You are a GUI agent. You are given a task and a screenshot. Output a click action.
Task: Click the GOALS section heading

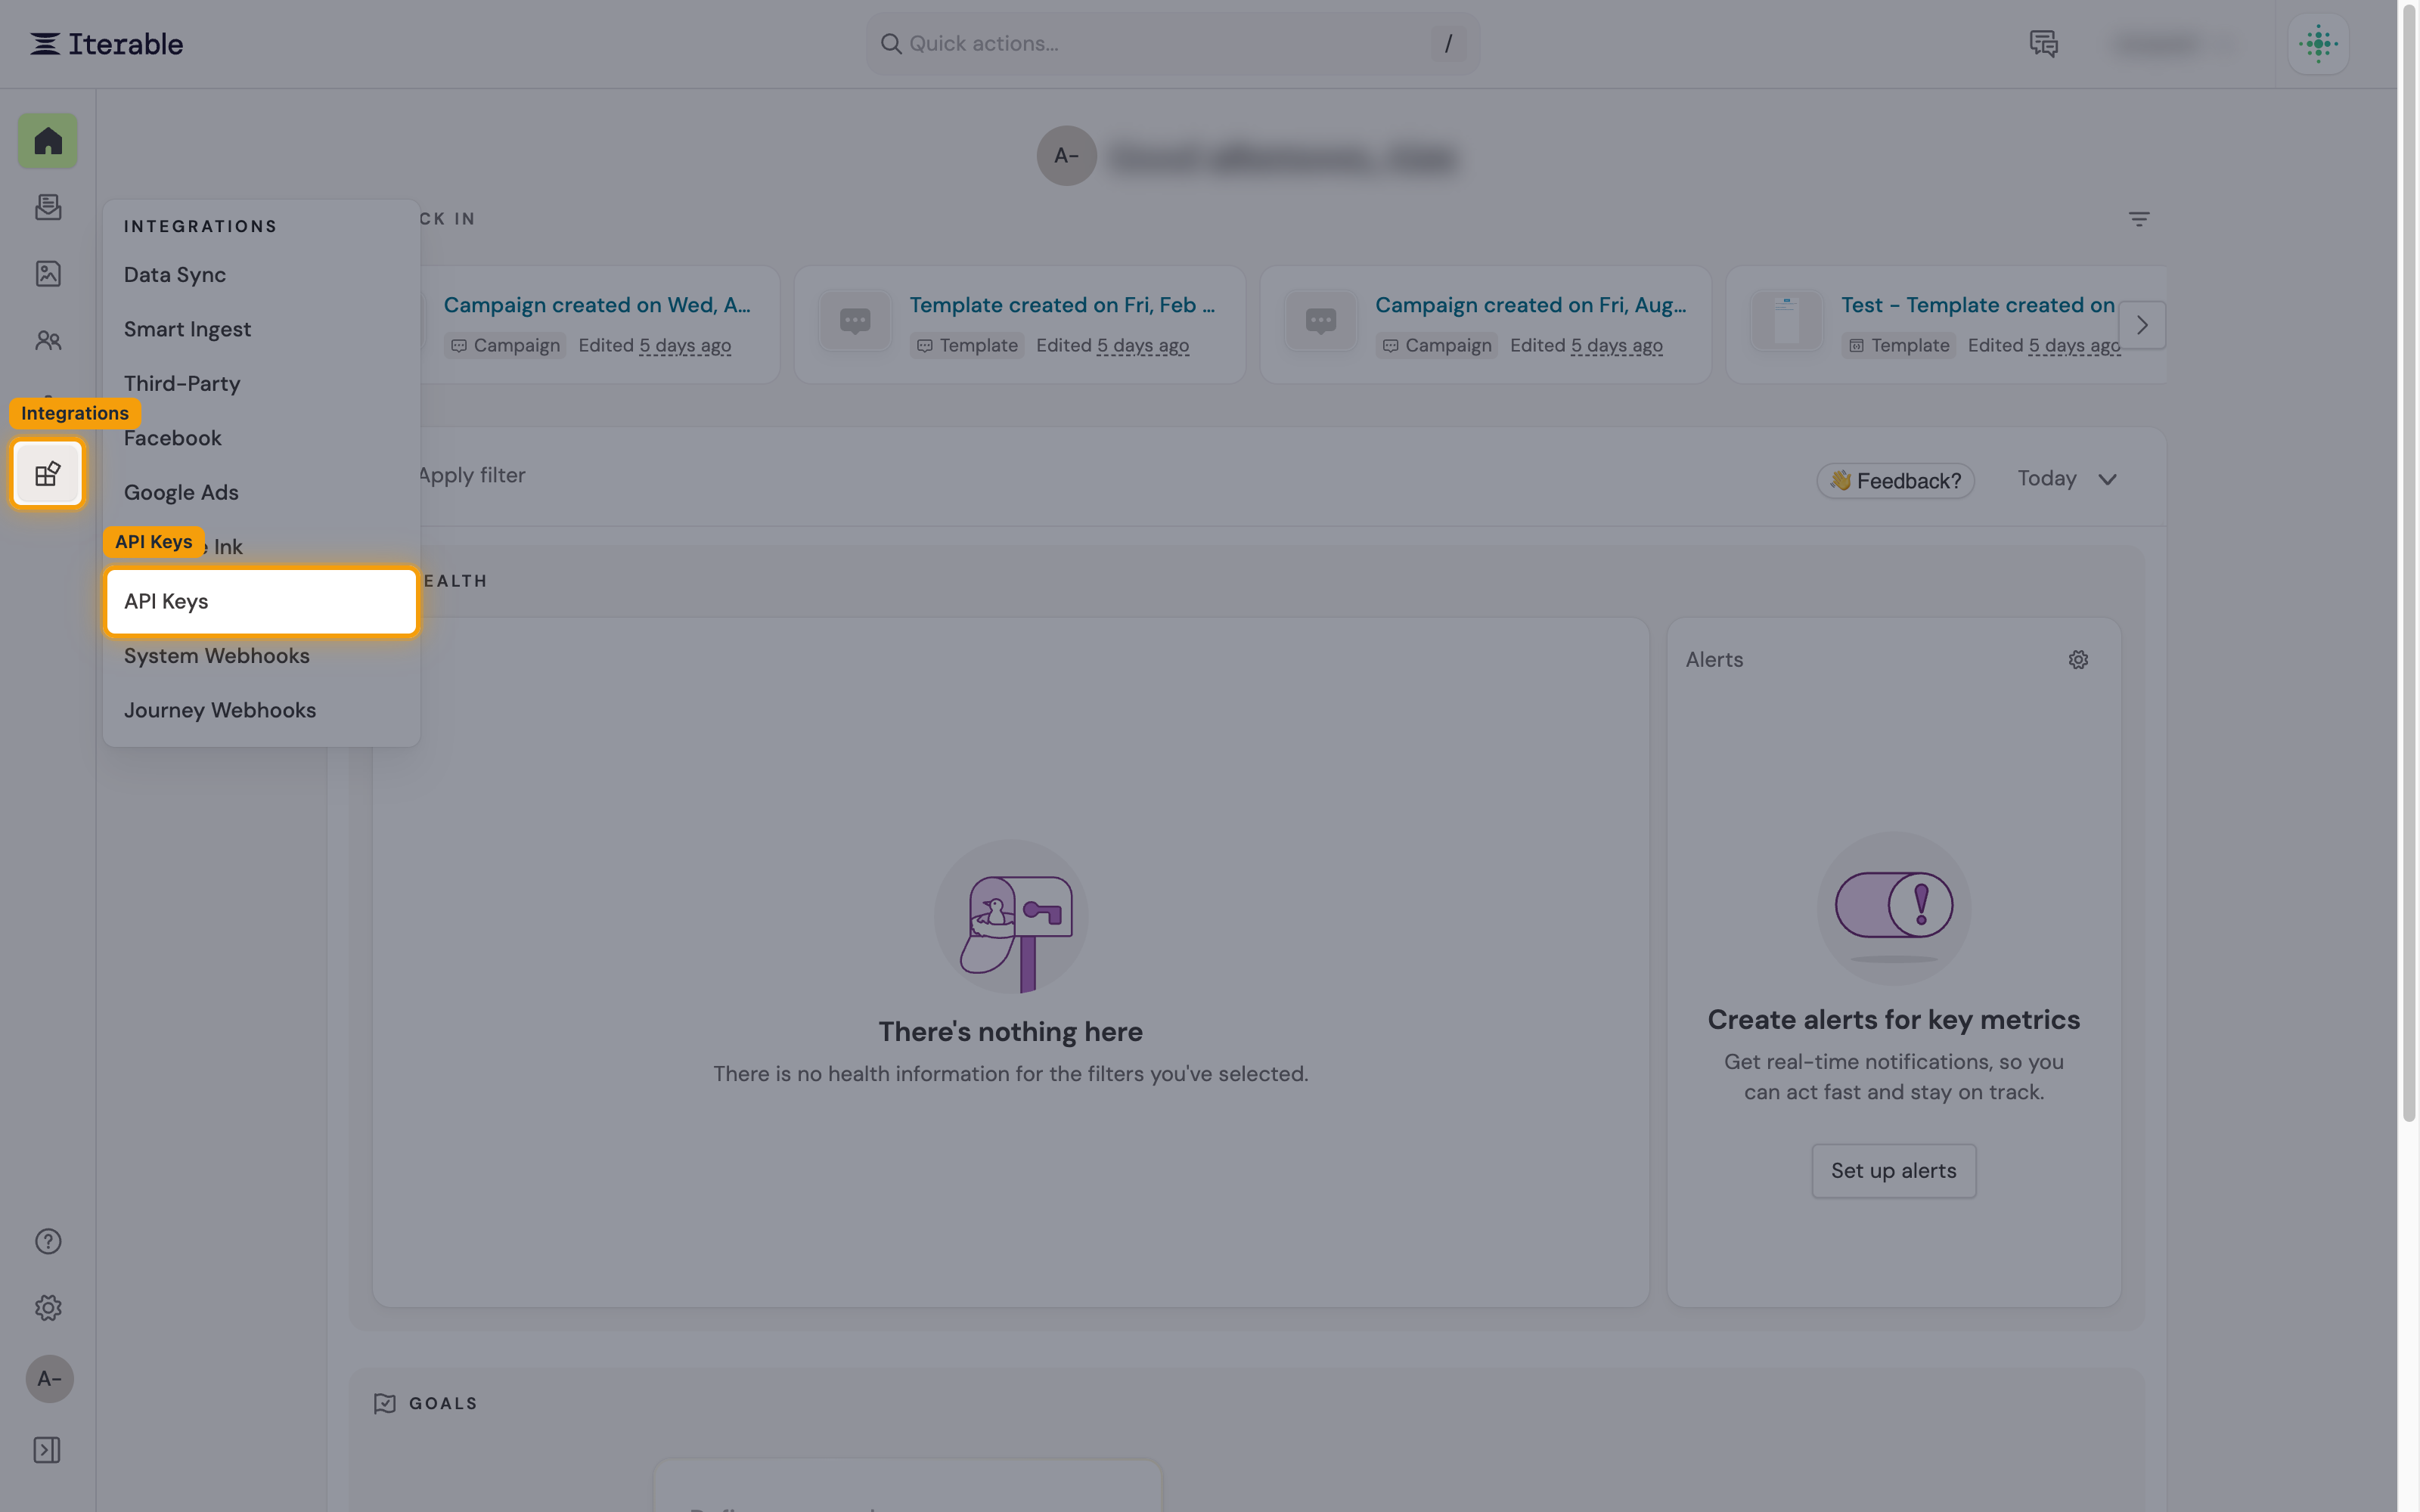(x=443, y=1404)
